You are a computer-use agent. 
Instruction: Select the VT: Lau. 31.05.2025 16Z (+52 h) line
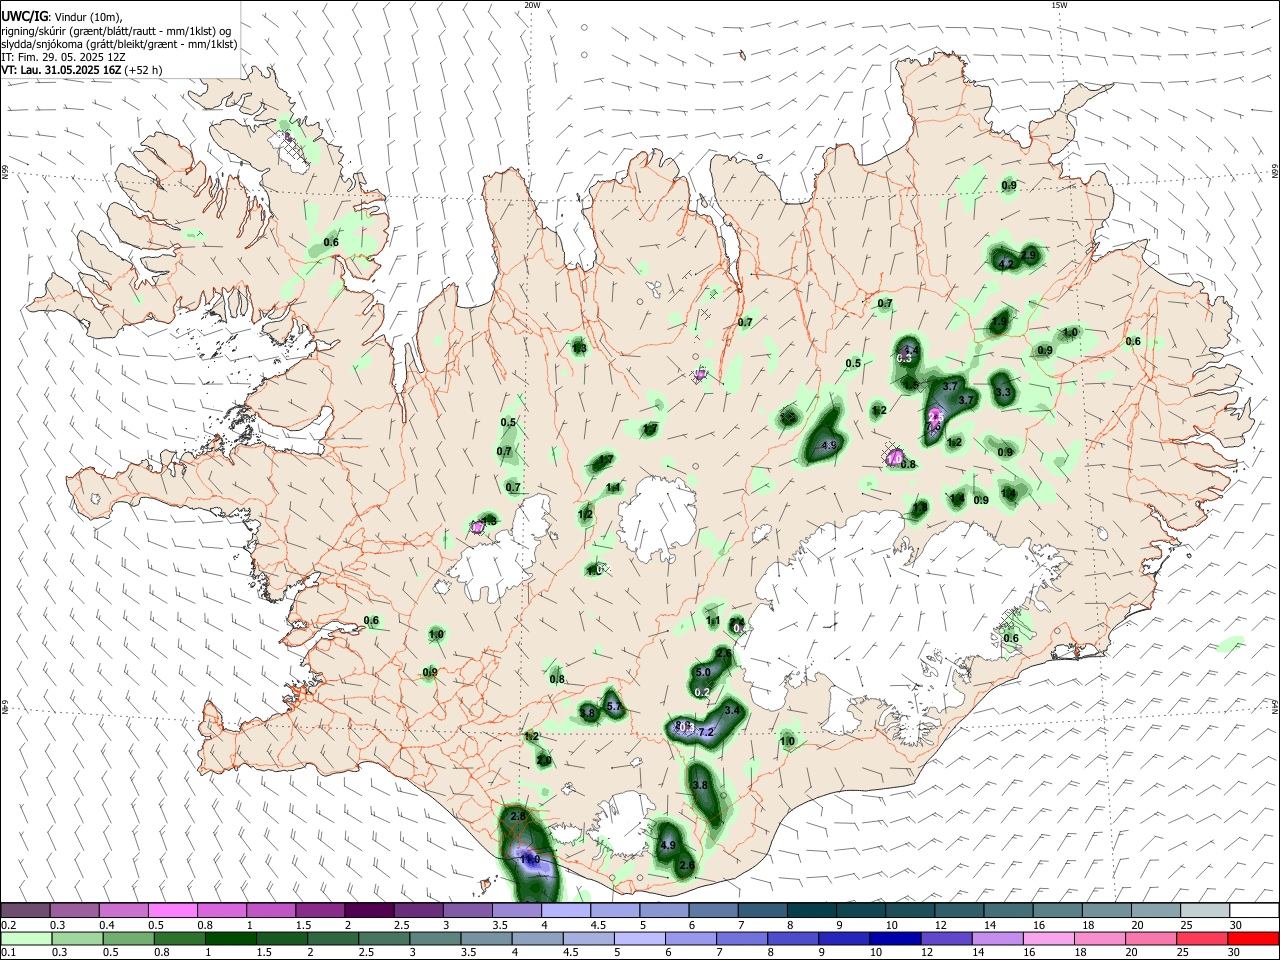82,70
